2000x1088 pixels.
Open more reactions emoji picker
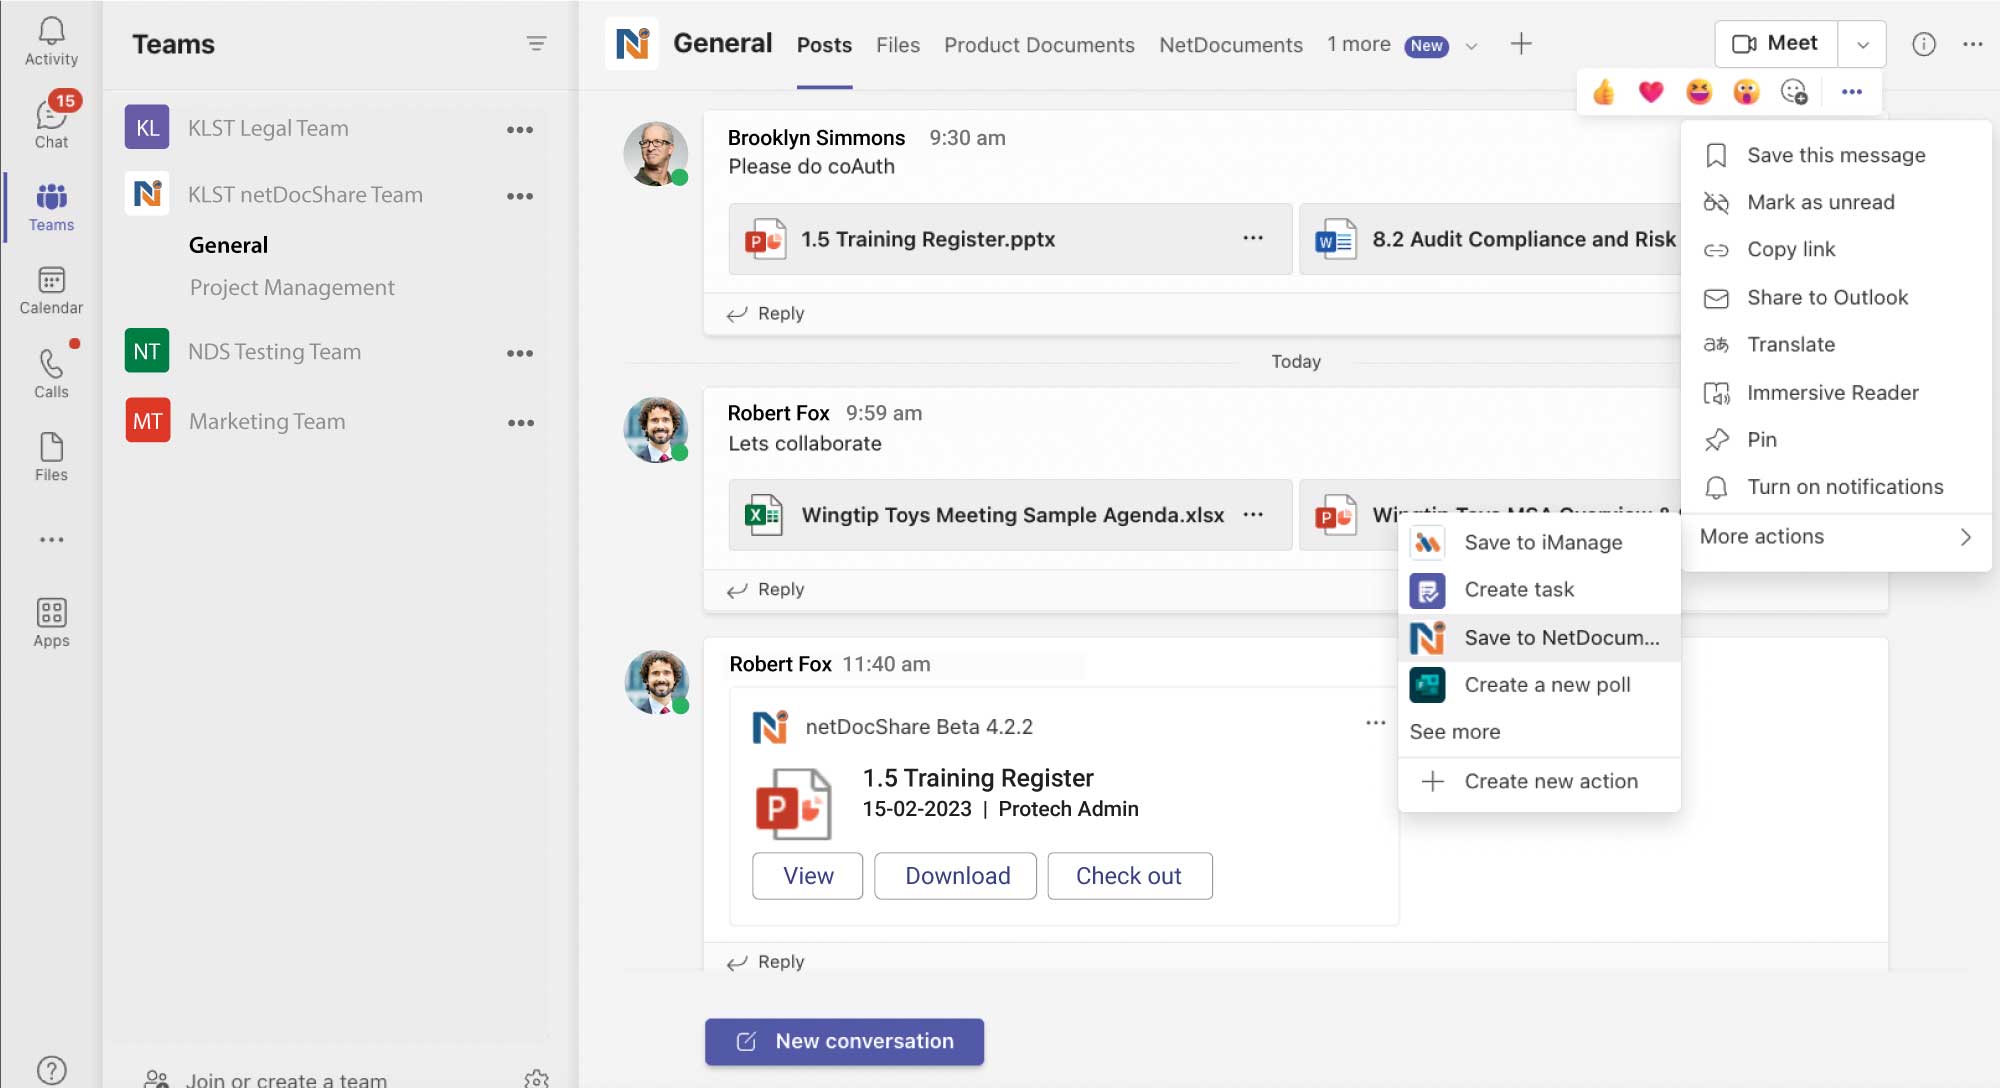pos(1794,92)
